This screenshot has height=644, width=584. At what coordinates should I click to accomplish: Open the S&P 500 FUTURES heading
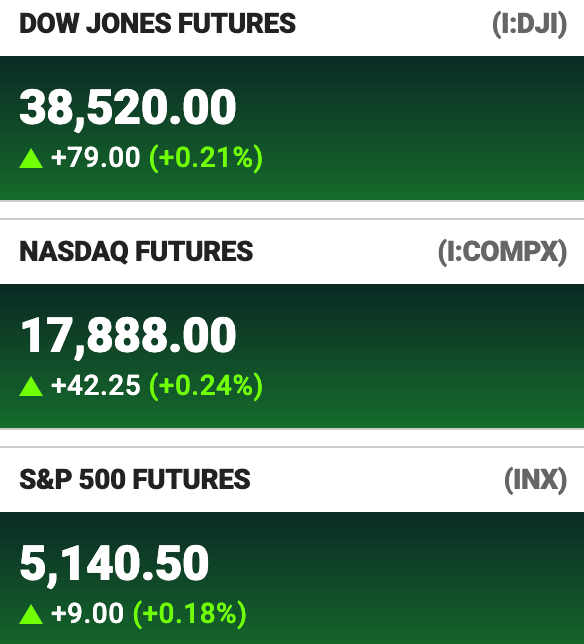pos(135,479)
